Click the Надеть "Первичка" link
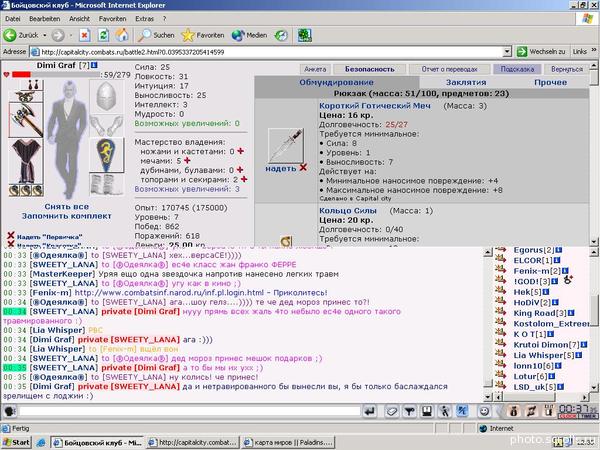The image size is (600, 450). (49, 237)
